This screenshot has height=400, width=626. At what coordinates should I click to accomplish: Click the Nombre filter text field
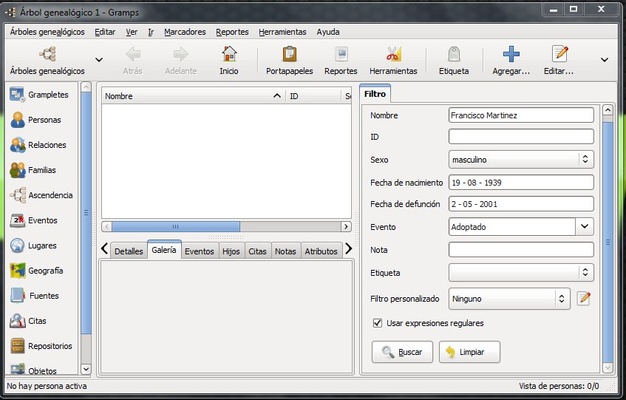[520, 115]
